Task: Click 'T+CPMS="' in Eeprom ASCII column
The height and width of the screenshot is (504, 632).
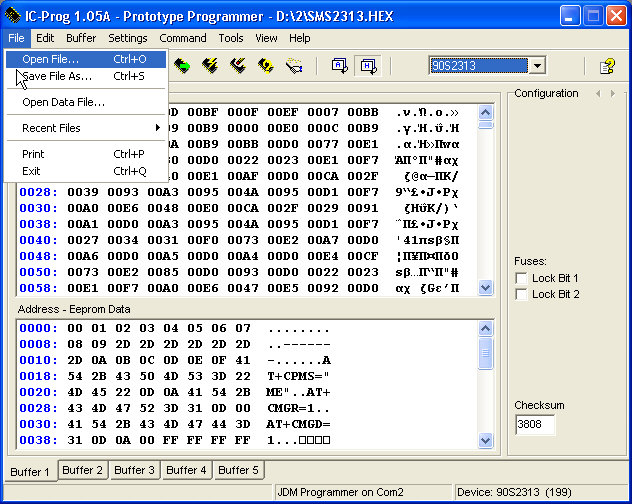Action: click(x=298, y=376)
